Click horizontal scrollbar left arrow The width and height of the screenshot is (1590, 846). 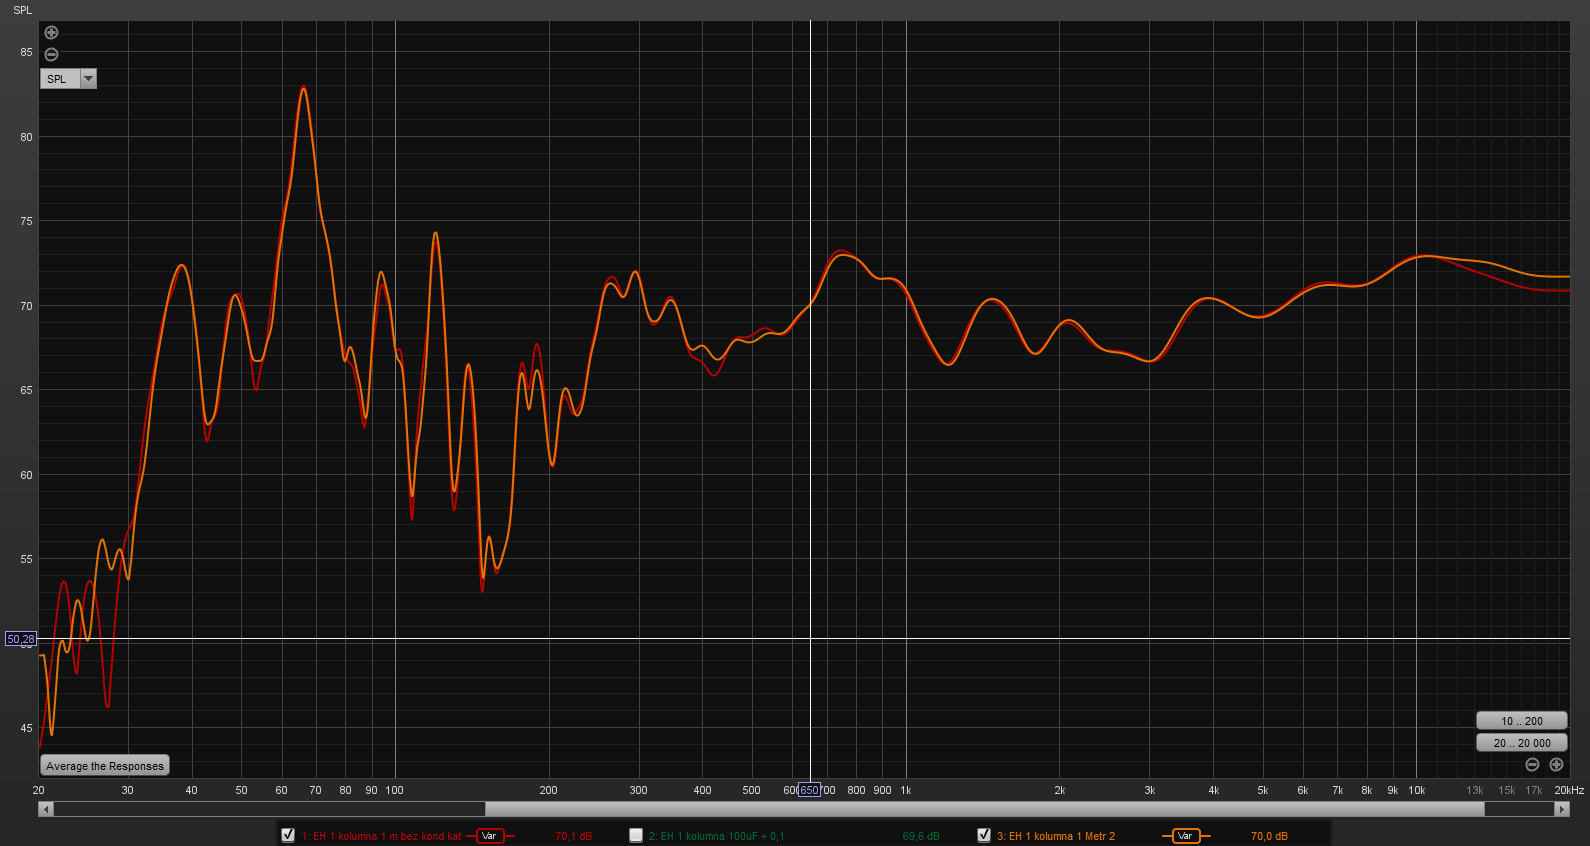(45, 809)
